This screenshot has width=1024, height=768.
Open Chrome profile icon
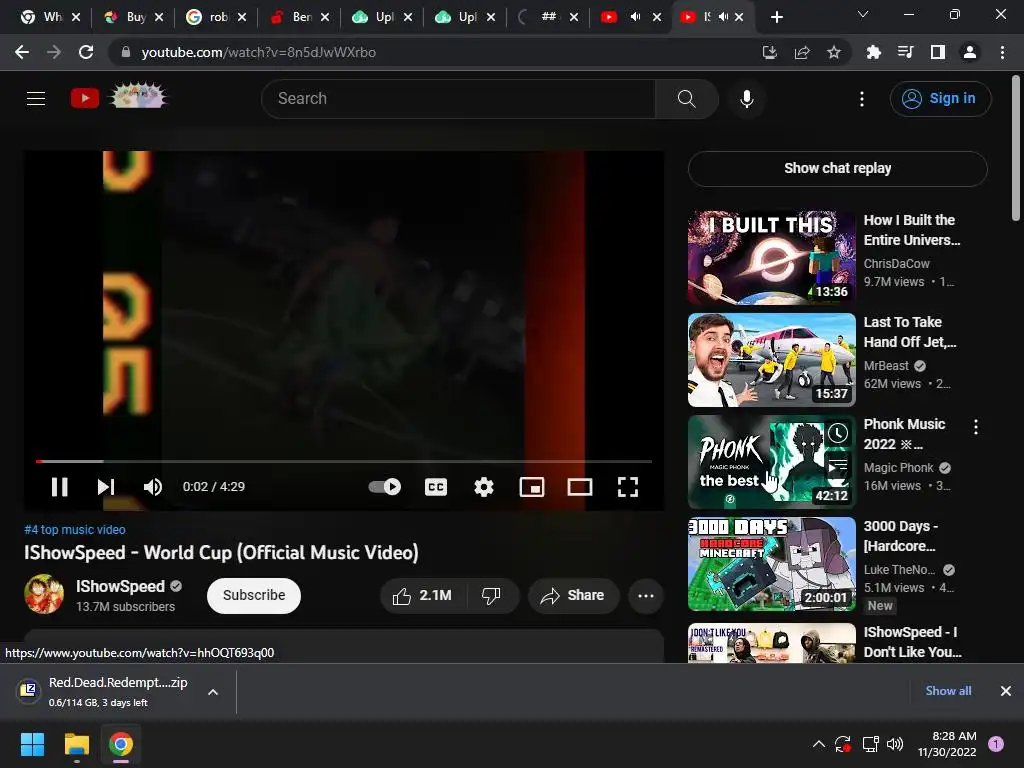970,52
